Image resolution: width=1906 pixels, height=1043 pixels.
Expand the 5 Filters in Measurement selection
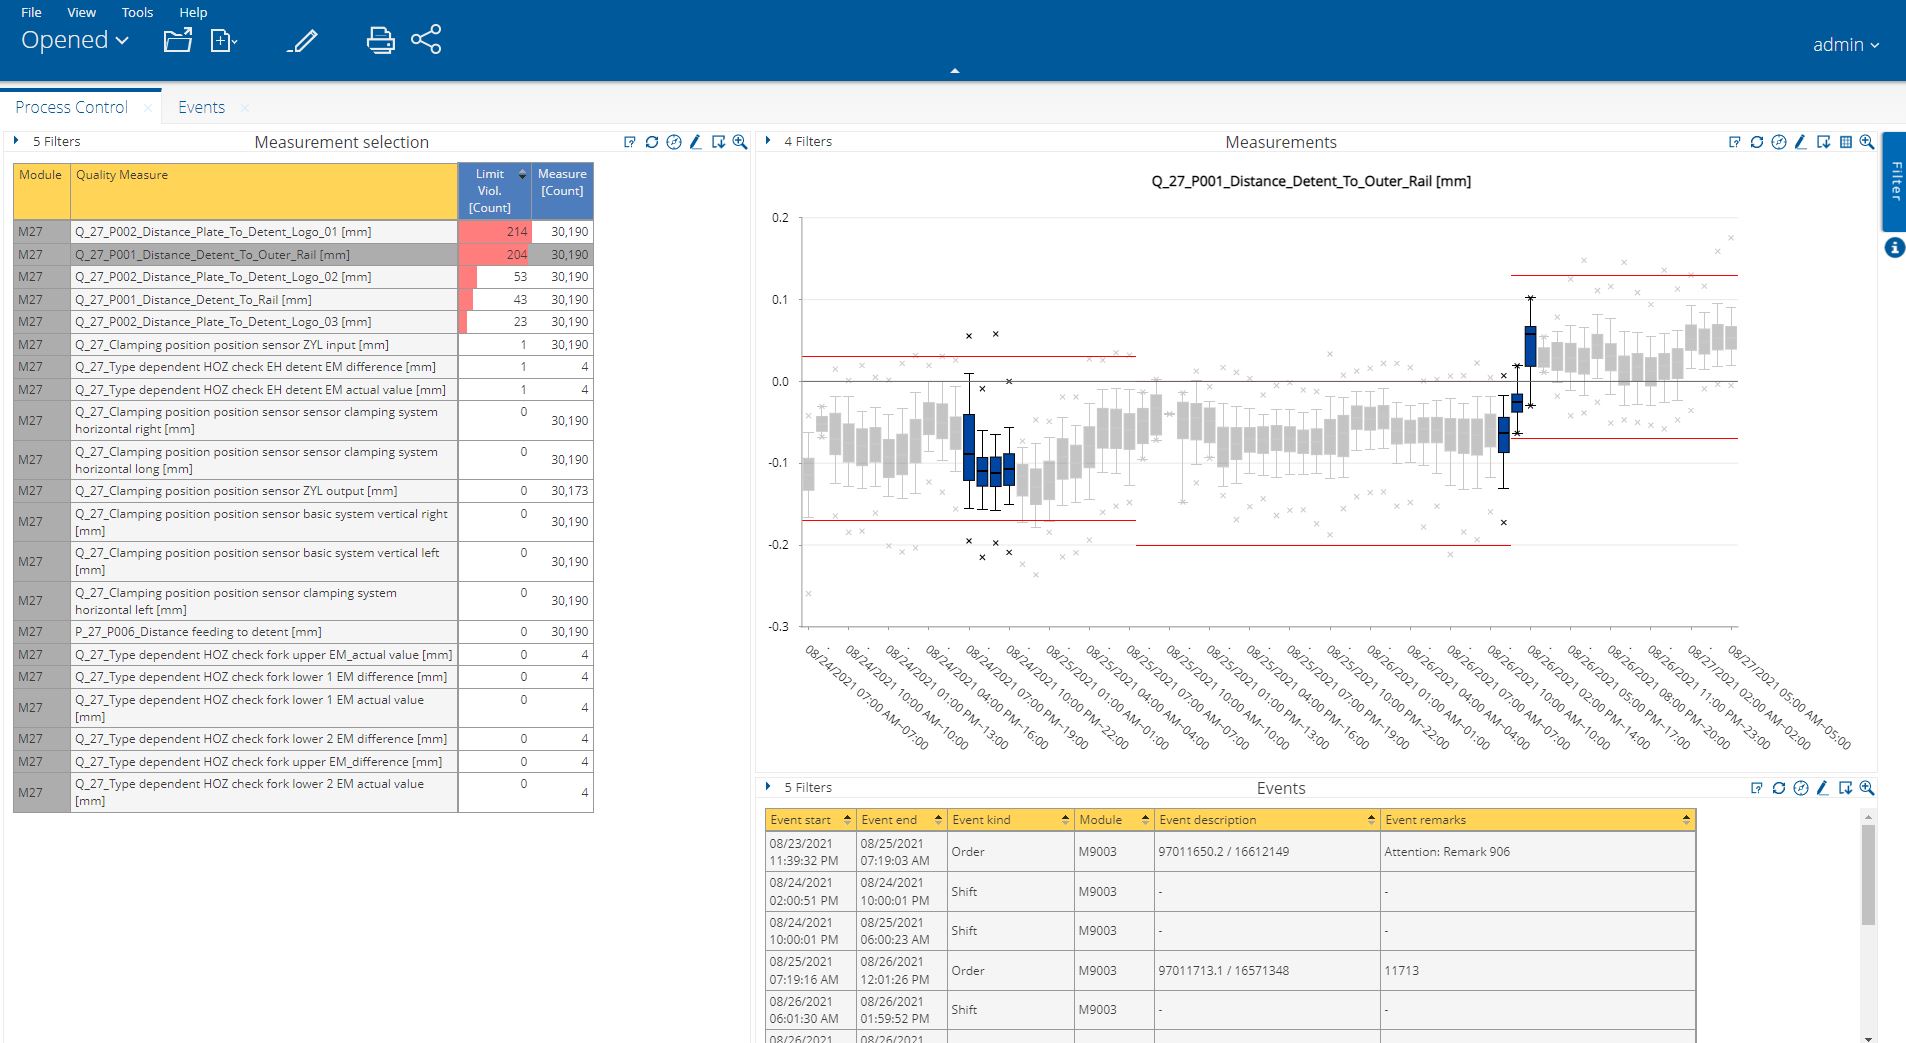(16, 141)
